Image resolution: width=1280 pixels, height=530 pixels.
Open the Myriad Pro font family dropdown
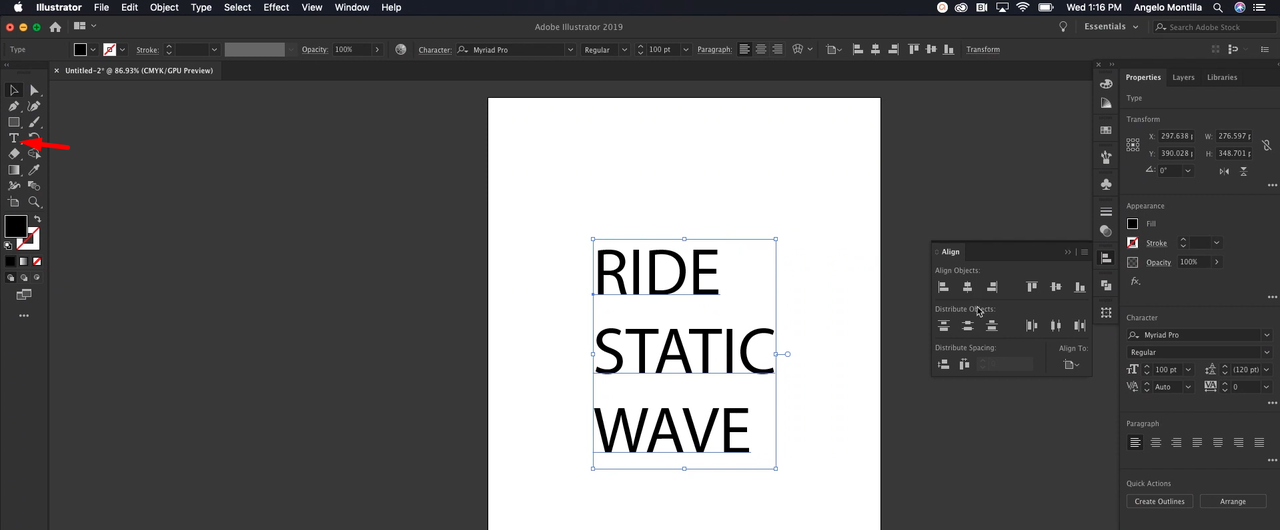[570, 49]
